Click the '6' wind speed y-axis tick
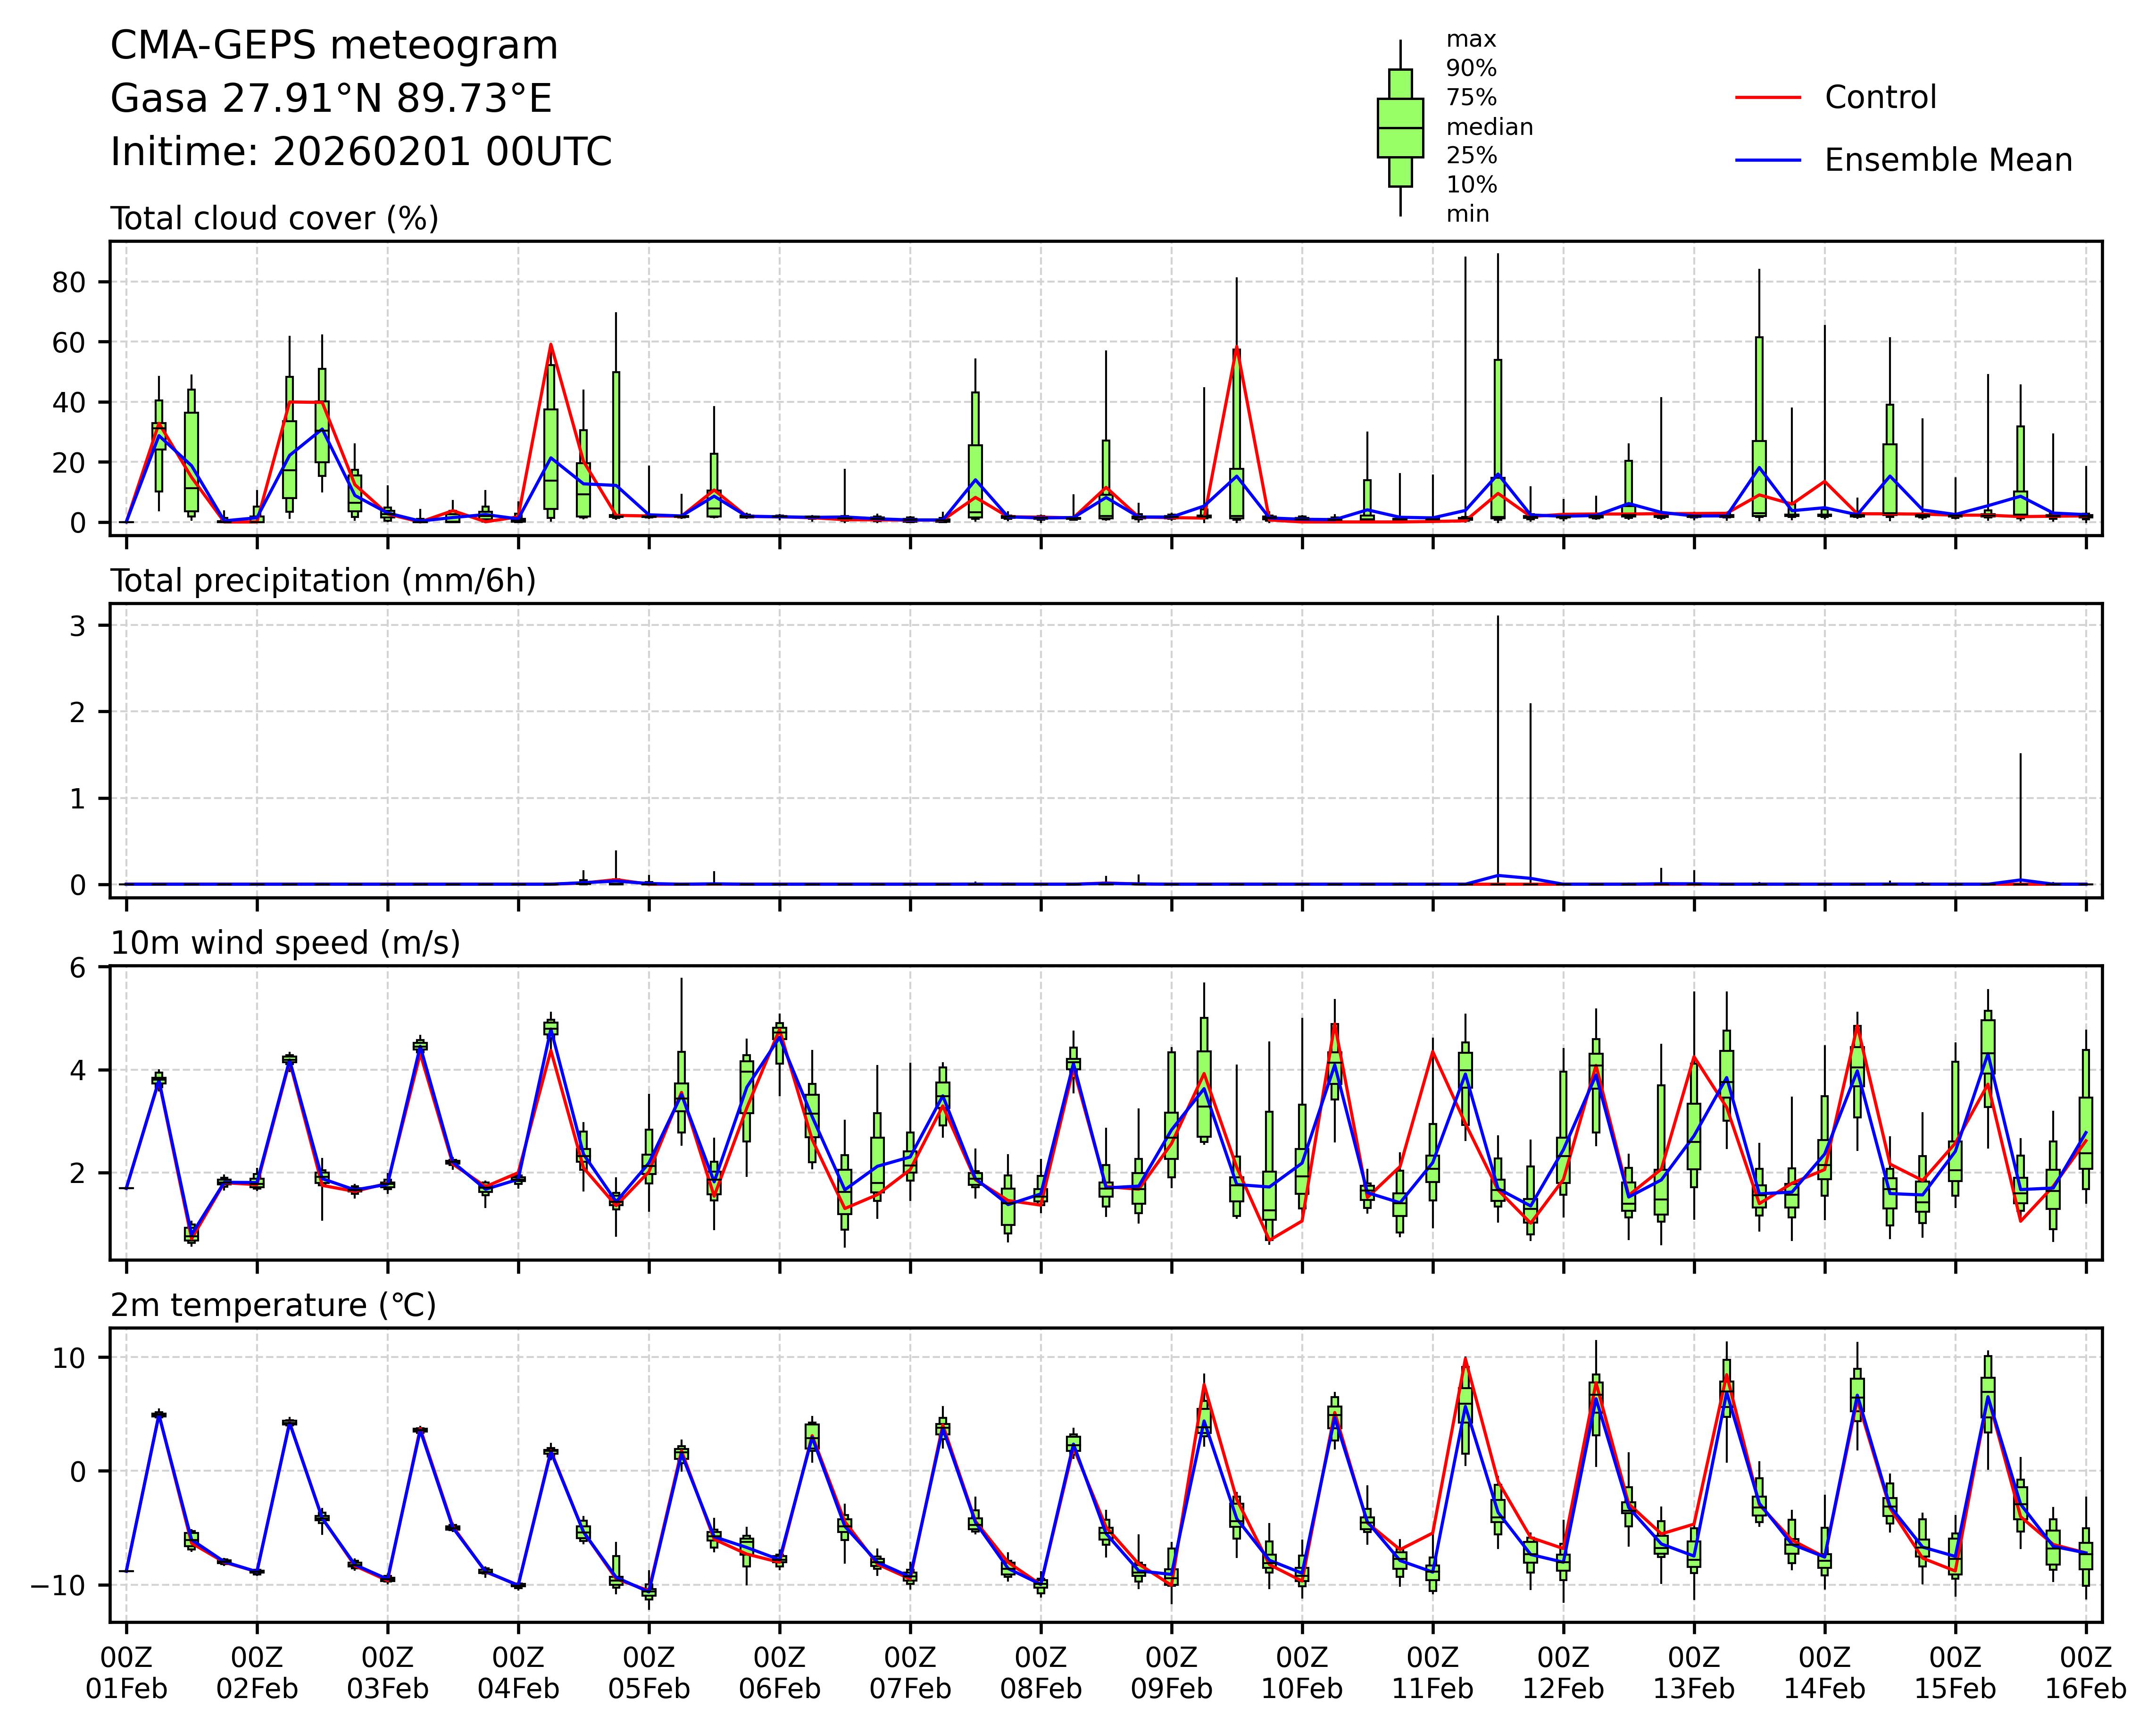 (x=77, y=968)
